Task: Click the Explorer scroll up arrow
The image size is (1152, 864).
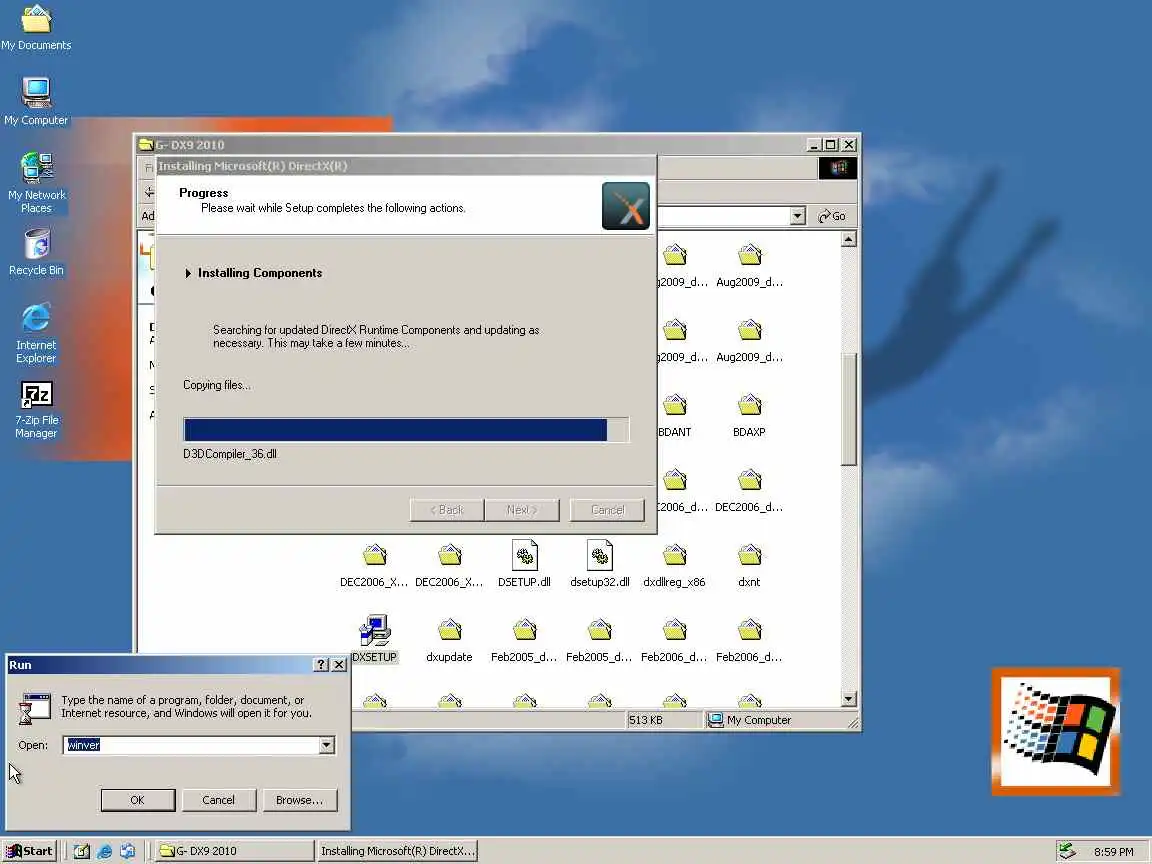Action: pyautogui.click(x=849, y=240)
